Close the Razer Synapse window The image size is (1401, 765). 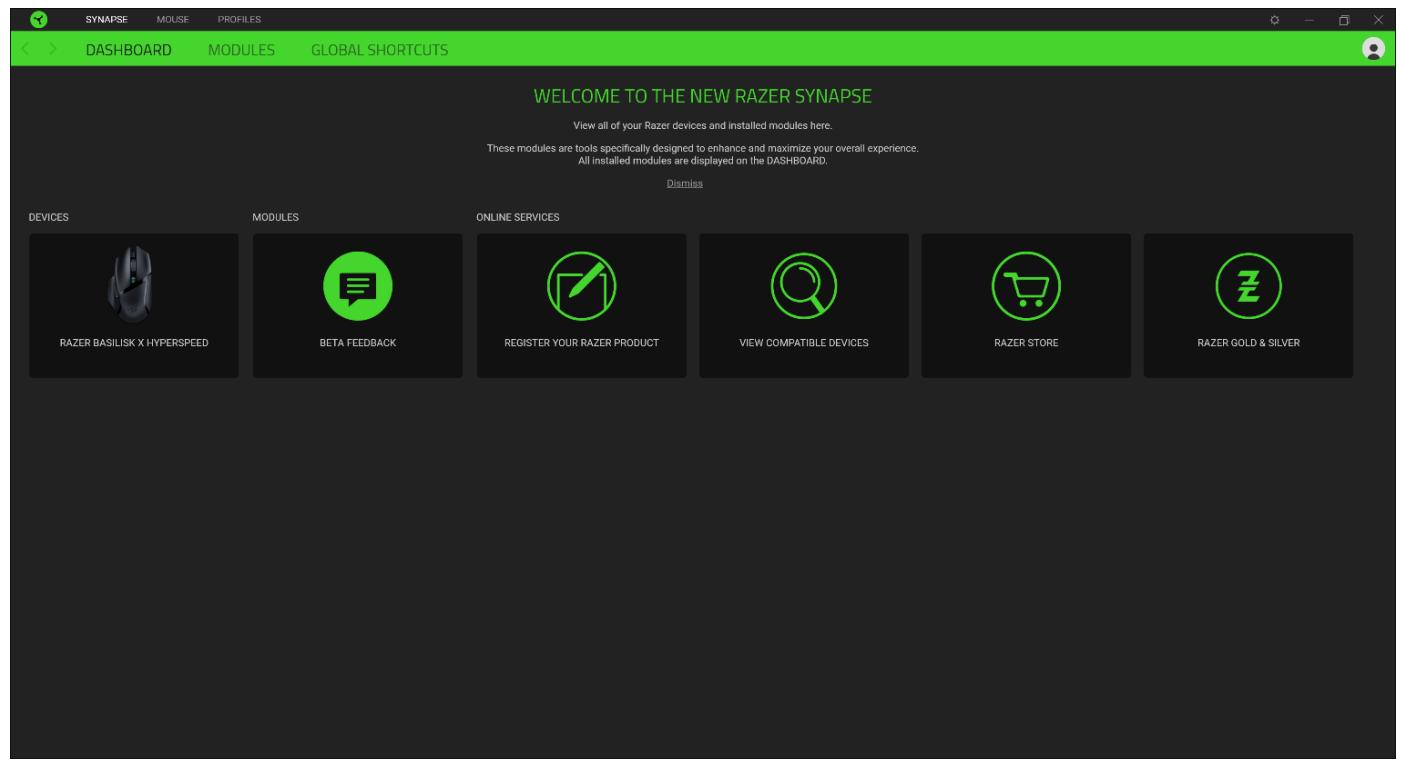tap(1378, 20)
